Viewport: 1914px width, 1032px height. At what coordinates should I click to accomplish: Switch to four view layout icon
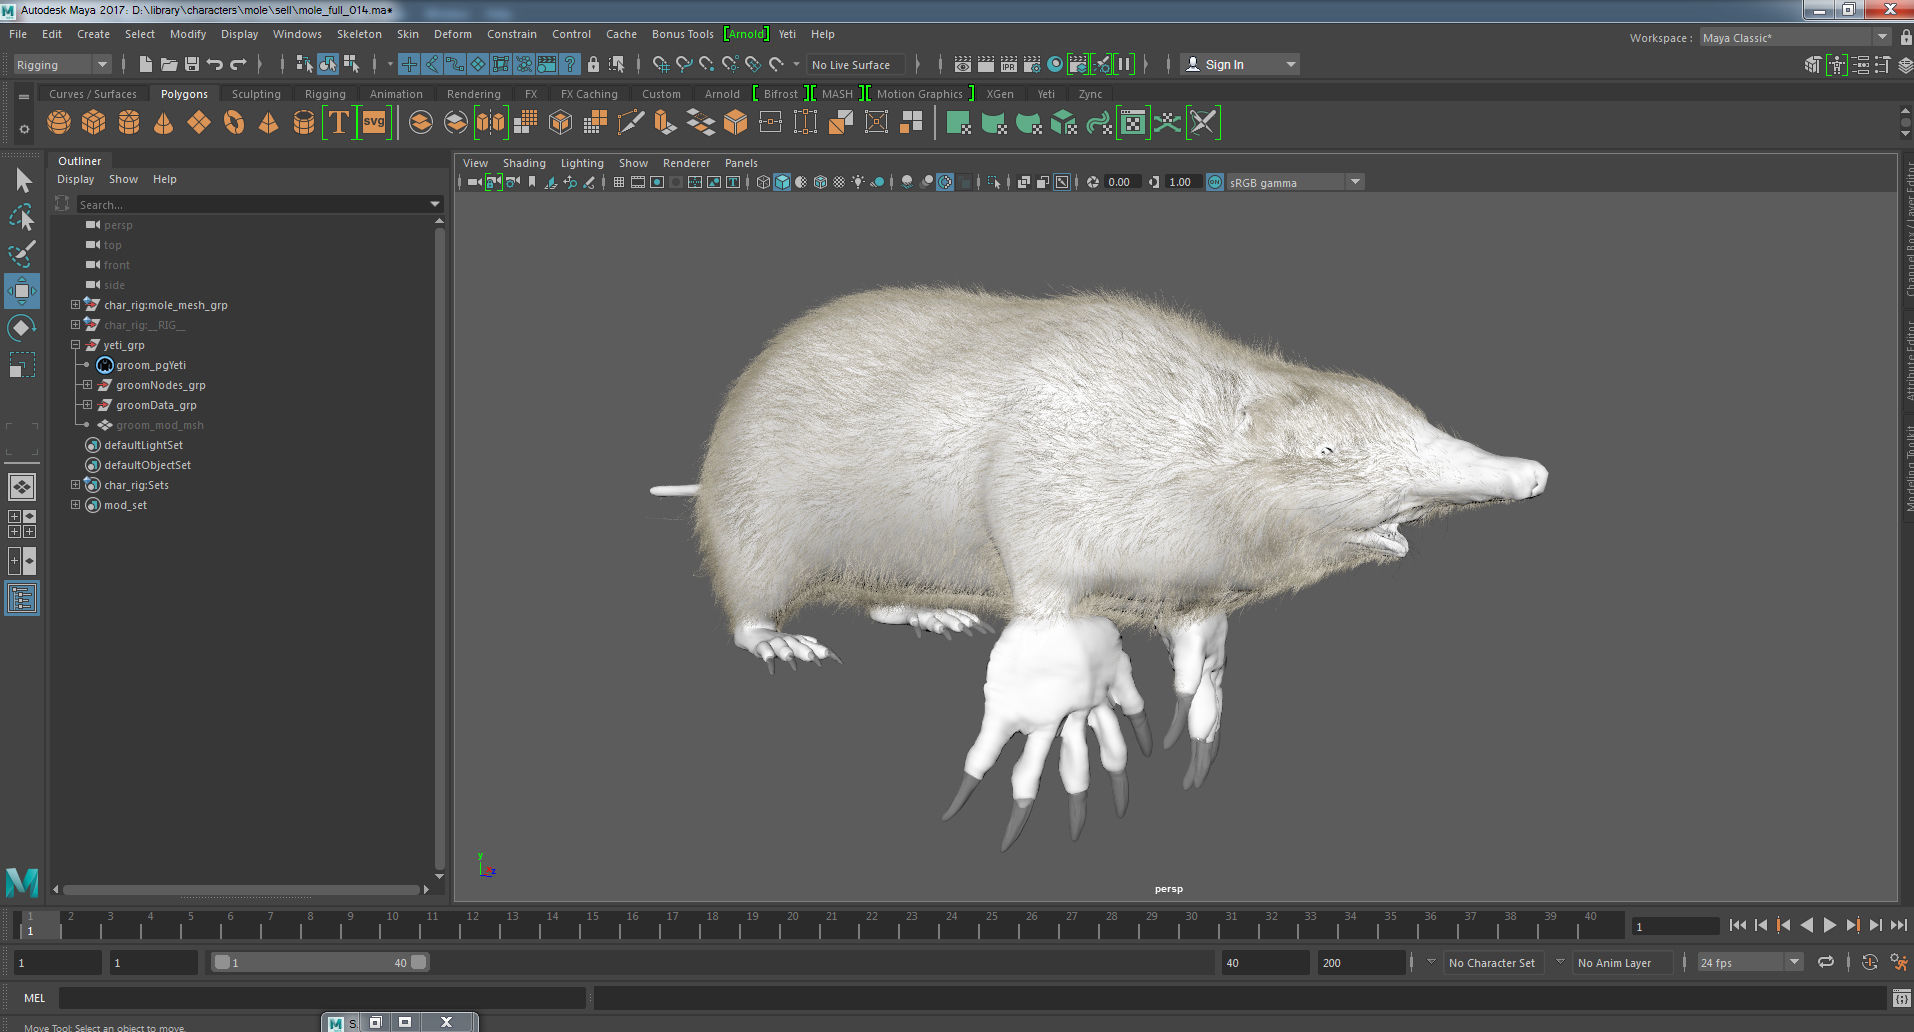(x=22, y=524)
